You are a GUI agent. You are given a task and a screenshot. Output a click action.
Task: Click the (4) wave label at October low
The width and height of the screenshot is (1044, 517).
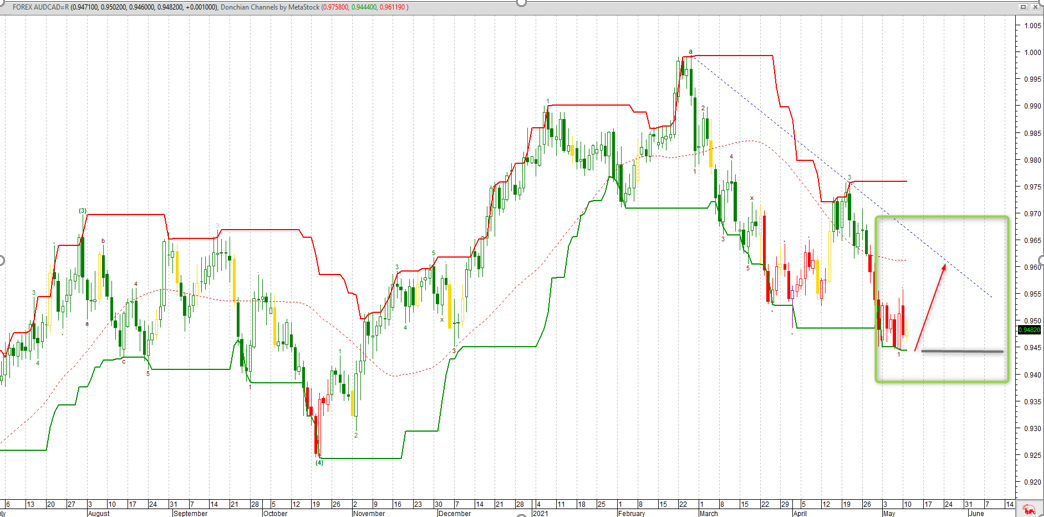[x=319, y=463]
